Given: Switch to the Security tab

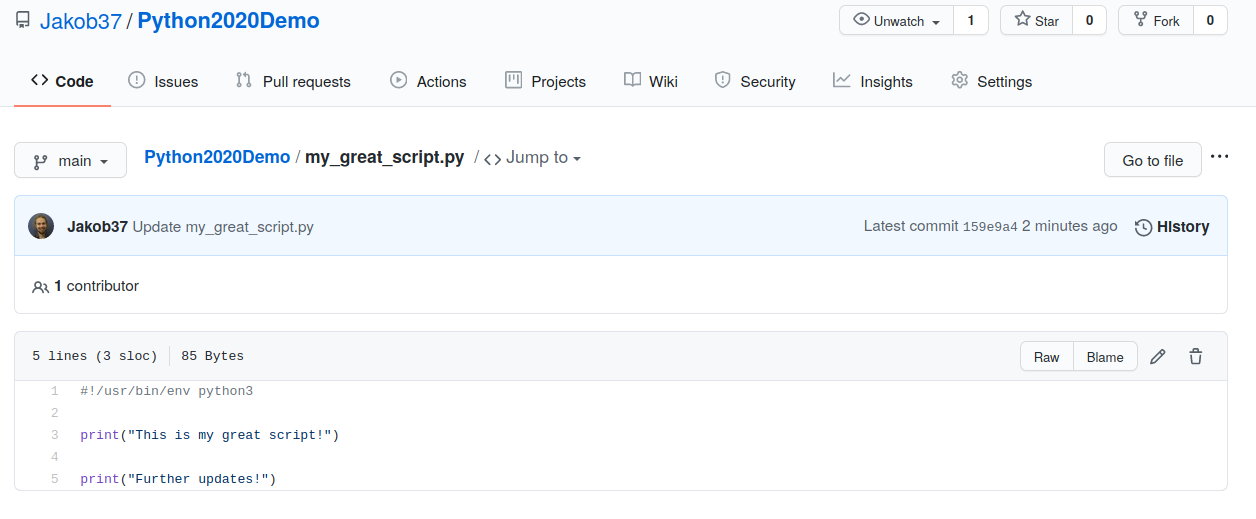Looking at the screenshot, I should pos(755,81).
